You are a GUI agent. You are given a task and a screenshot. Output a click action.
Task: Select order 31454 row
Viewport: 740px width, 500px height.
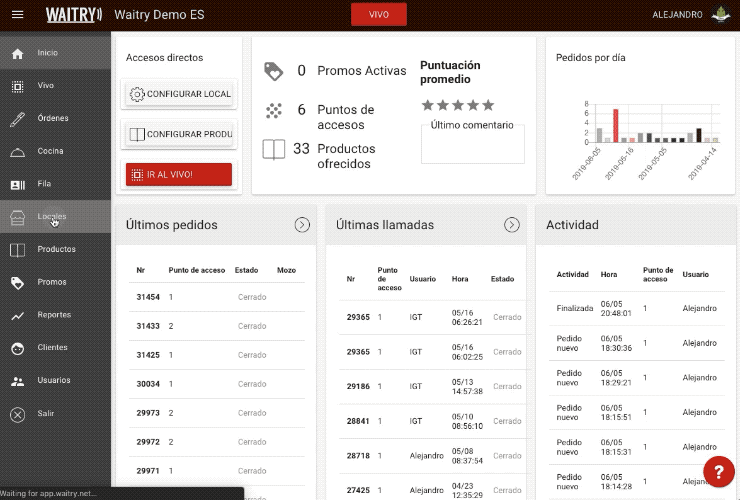click(217, 297)
